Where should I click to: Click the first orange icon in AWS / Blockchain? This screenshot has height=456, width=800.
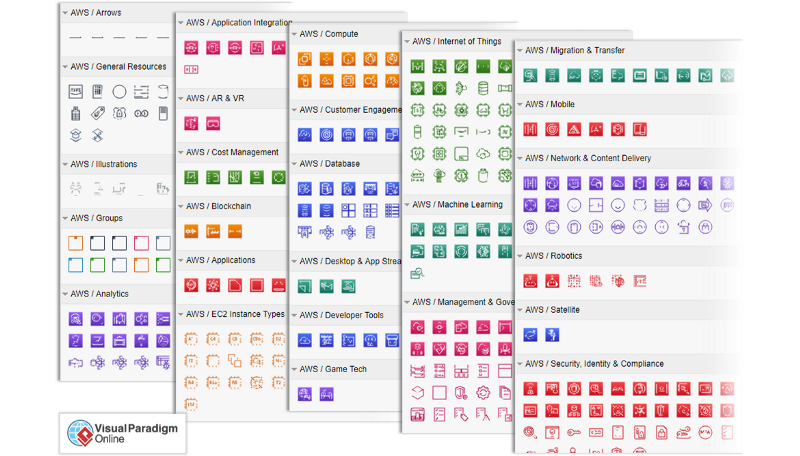[x=190, y=231]
